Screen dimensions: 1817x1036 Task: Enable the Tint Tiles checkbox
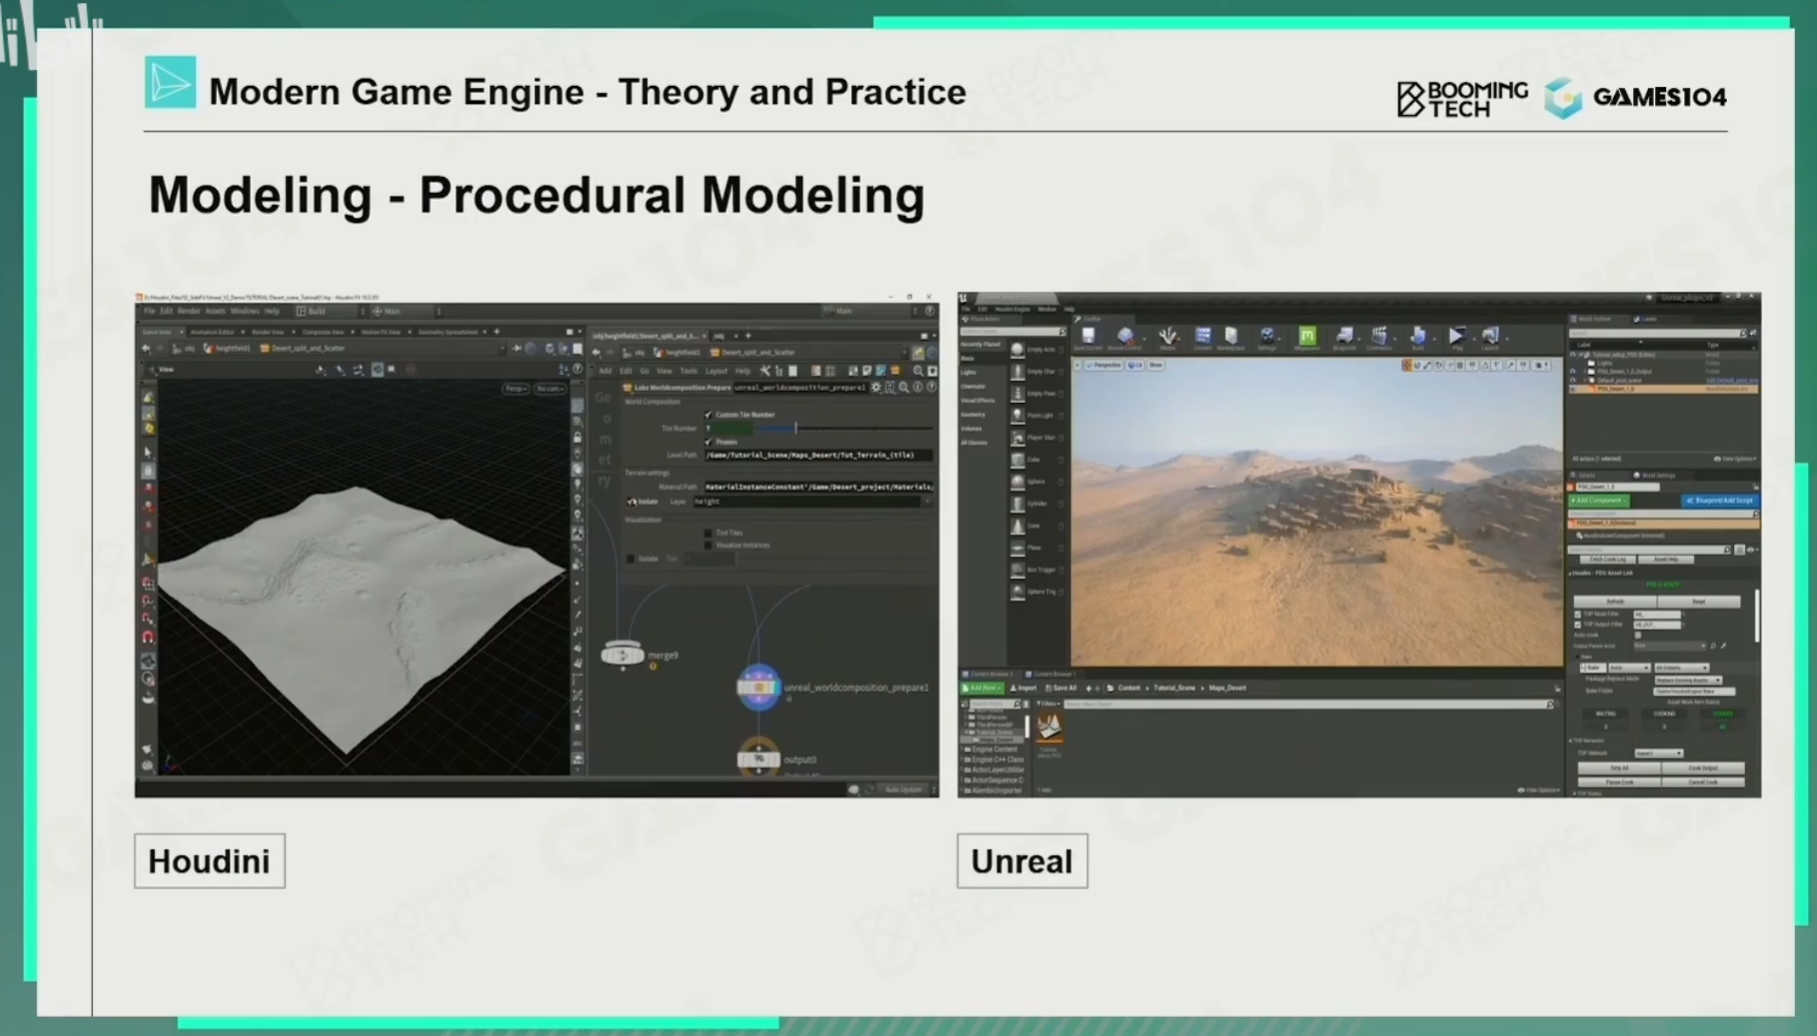pyautogui.click(x=708, y=533)
